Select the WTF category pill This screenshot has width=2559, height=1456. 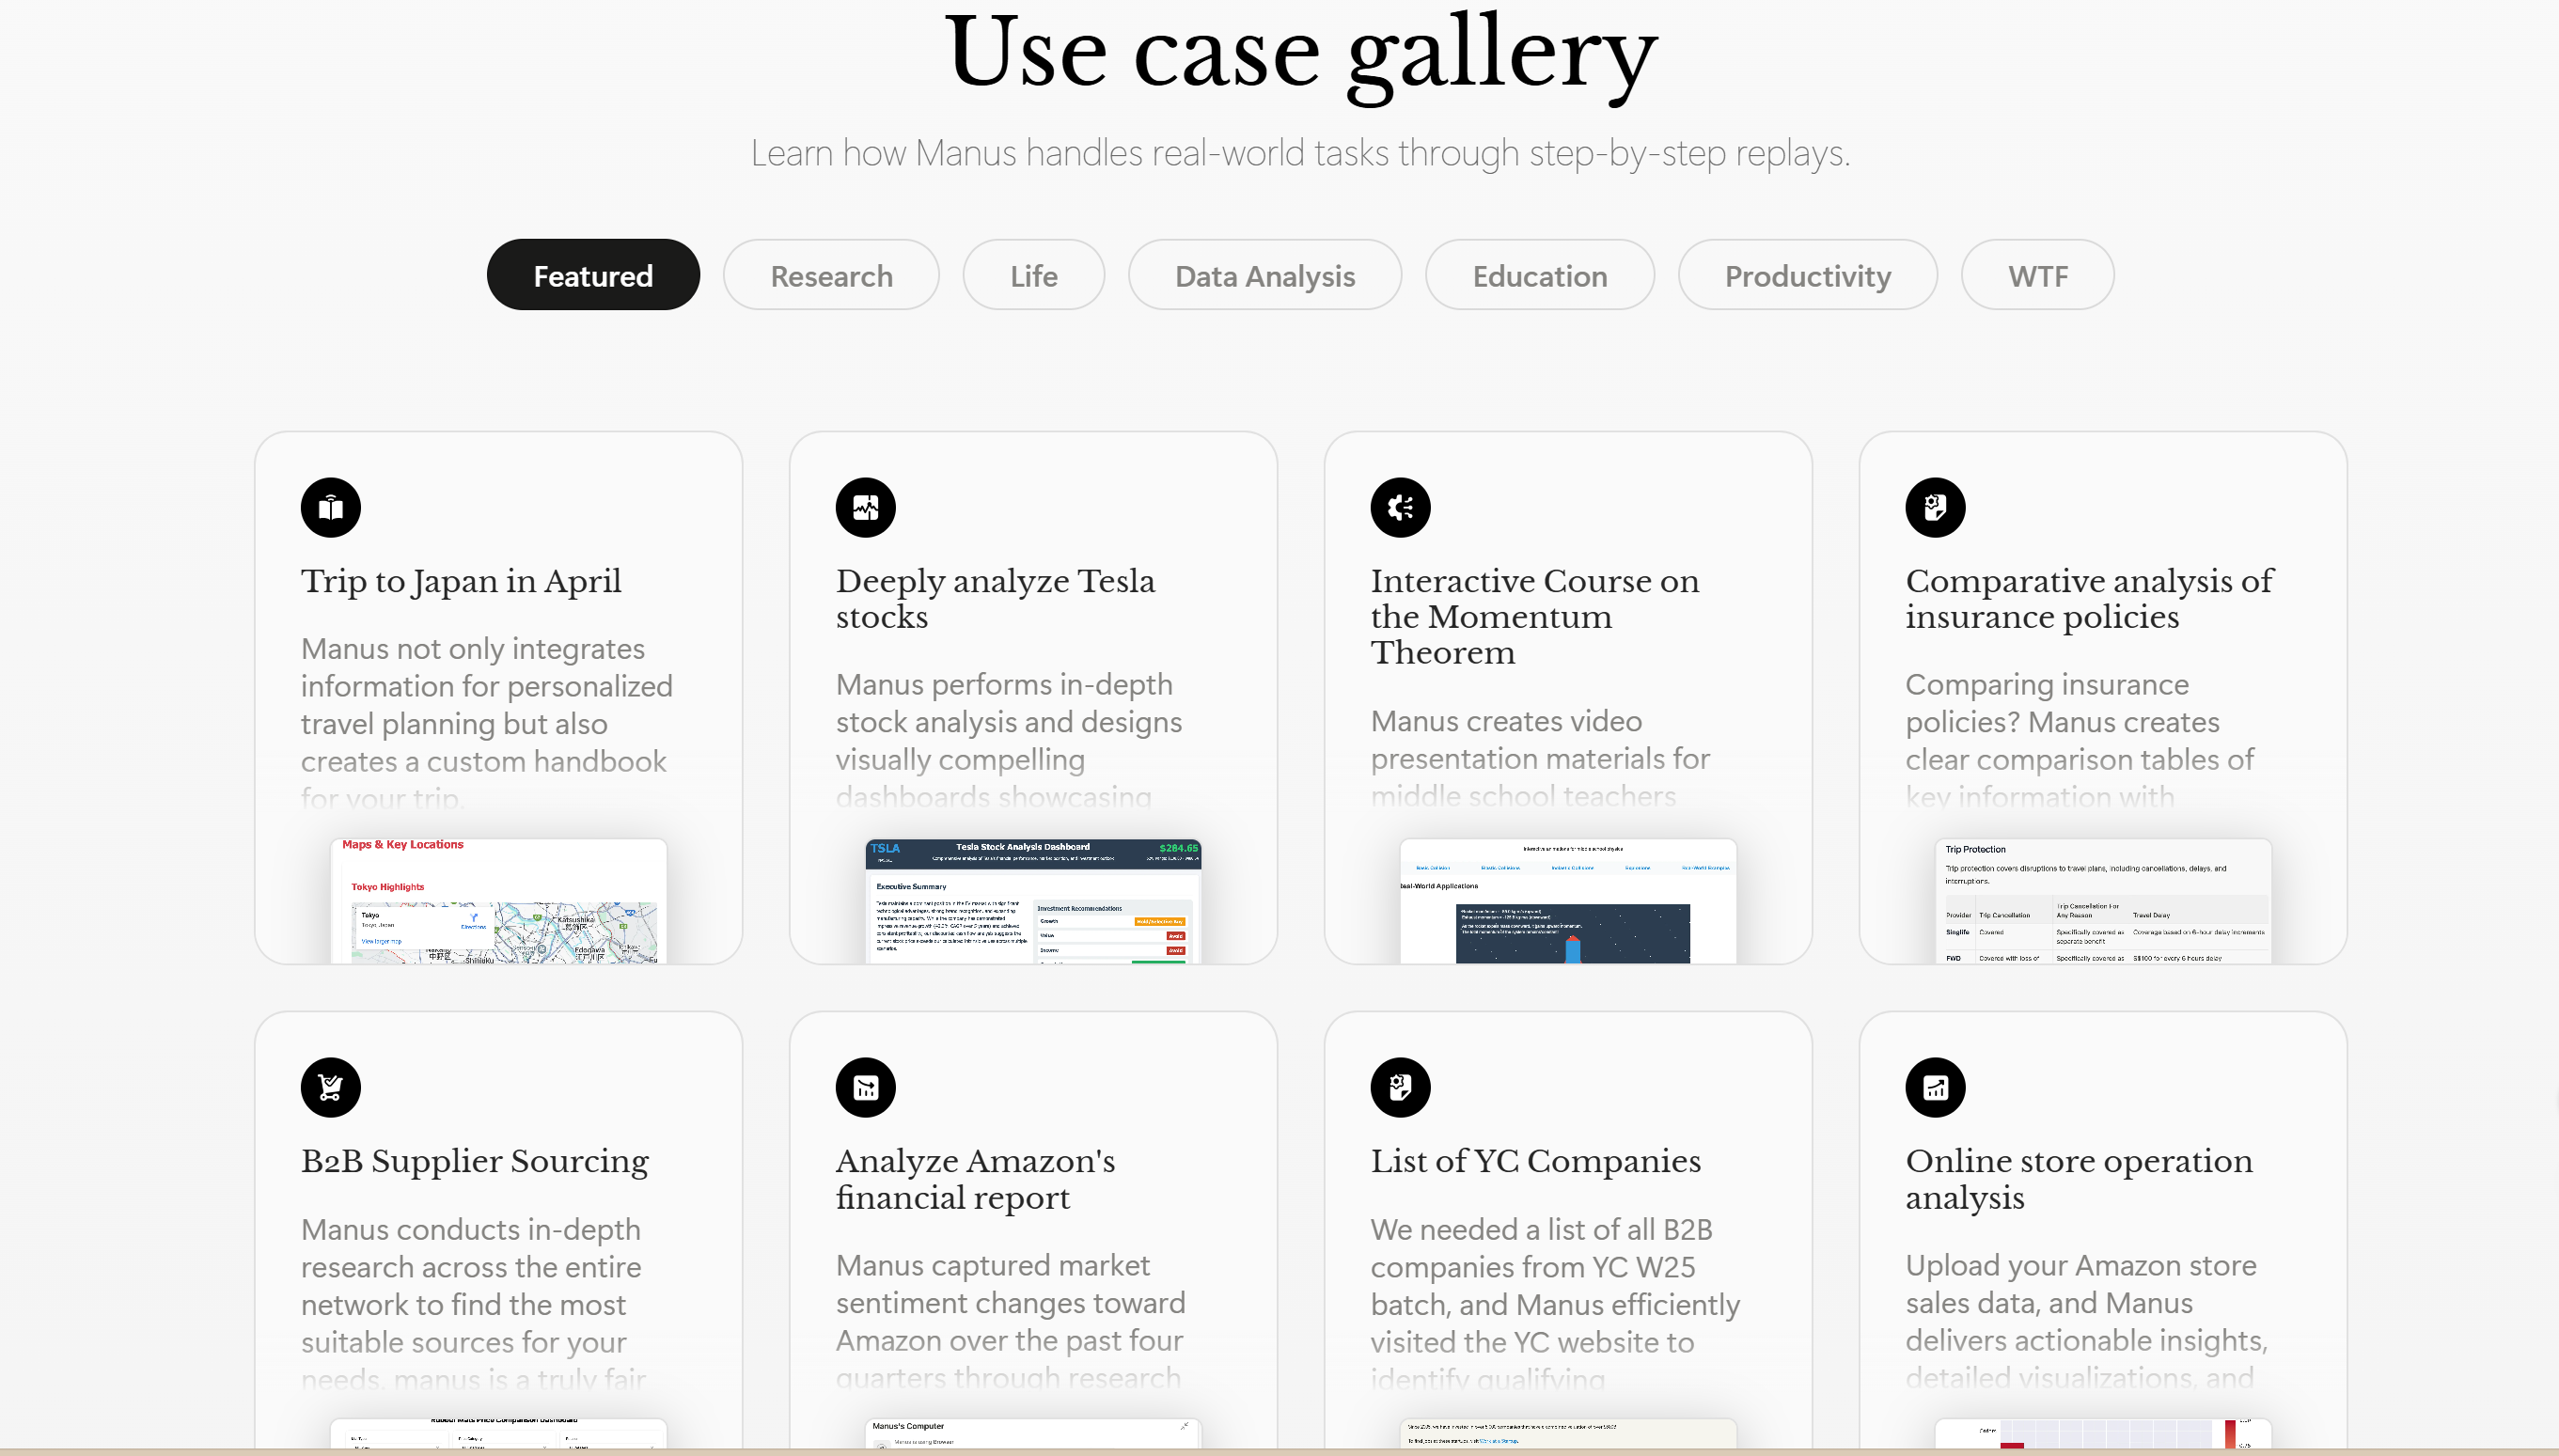tap(2037, 275)
